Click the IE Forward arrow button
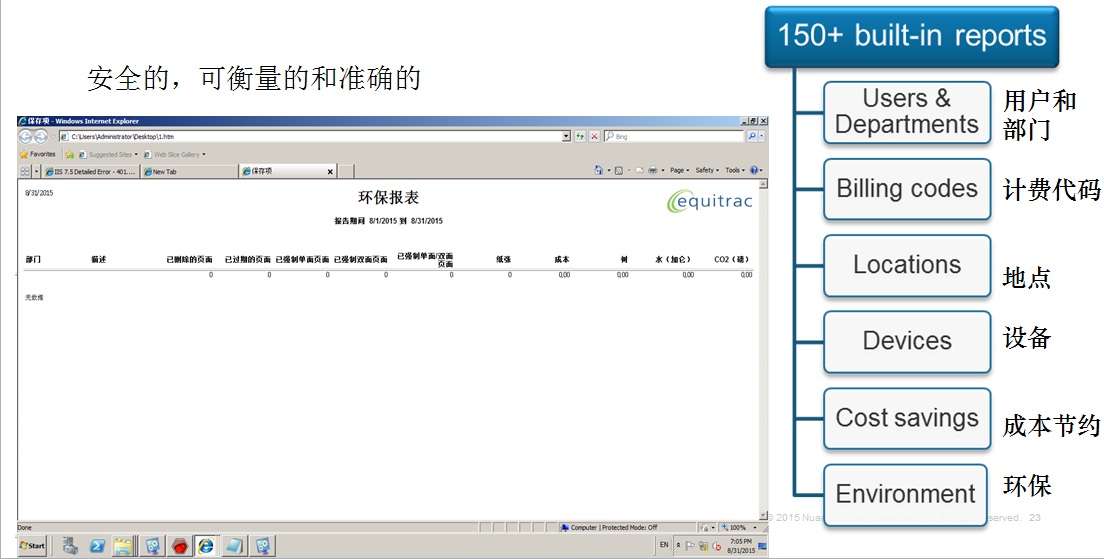 click(41, 137)
